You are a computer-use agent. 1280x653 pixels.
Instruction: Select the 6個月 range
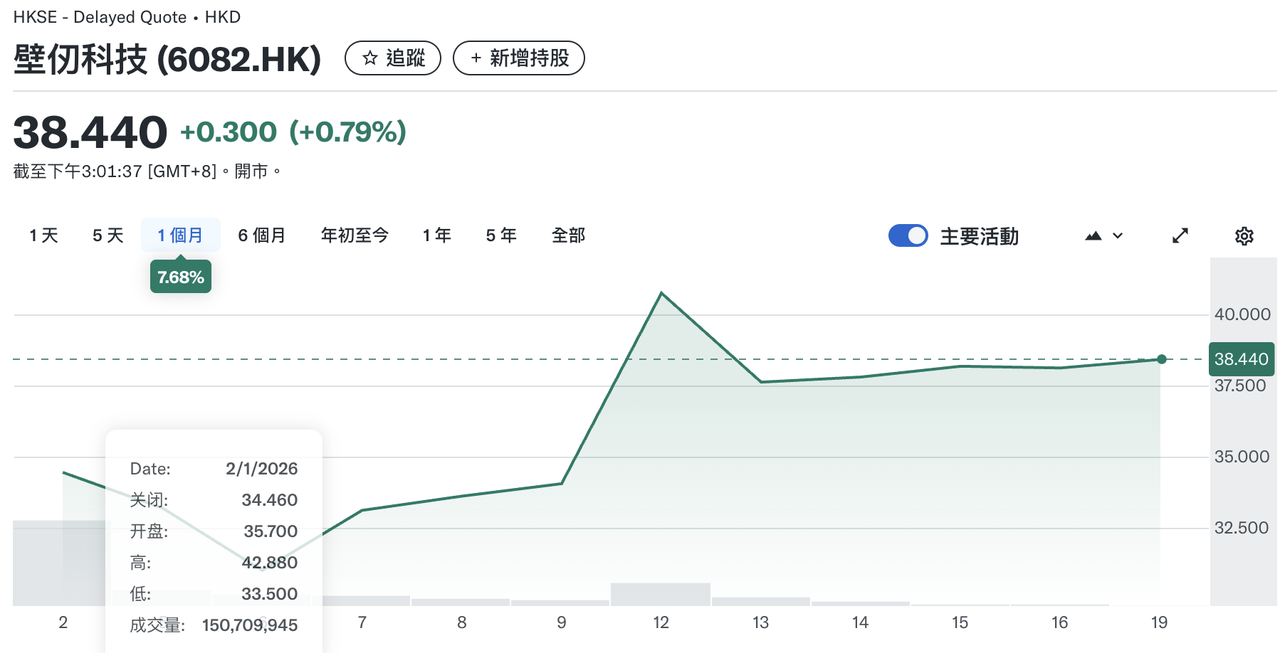pyautogui.click(x=262, y=235)
